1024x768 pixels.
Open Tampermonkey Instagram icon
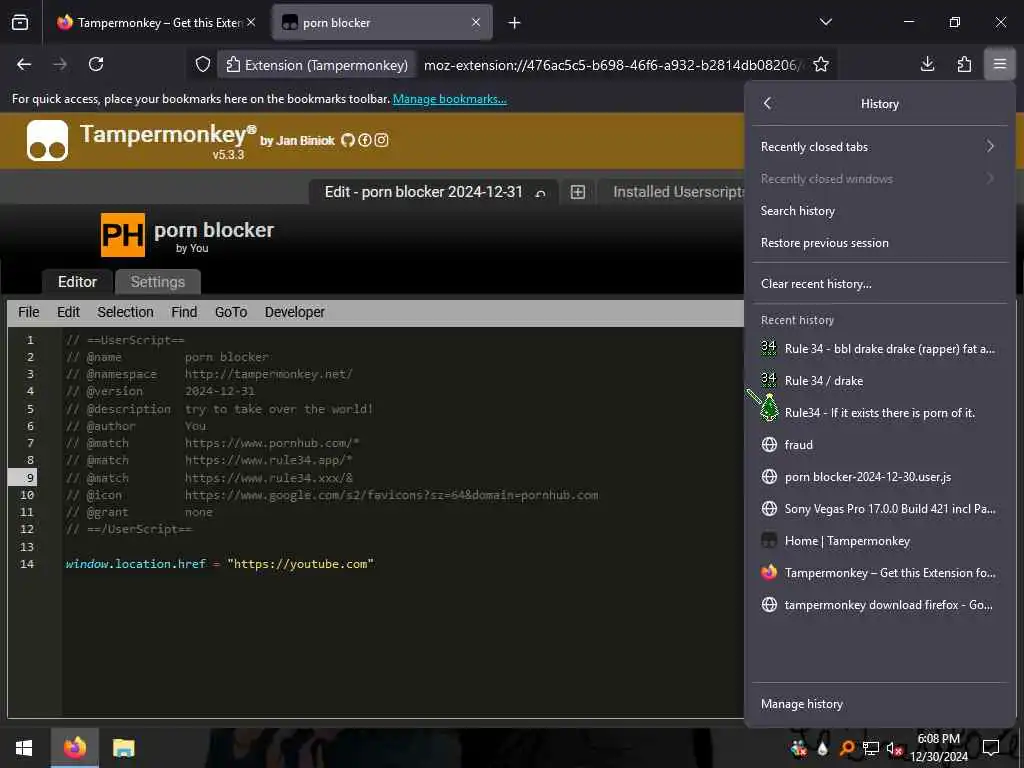381,140
